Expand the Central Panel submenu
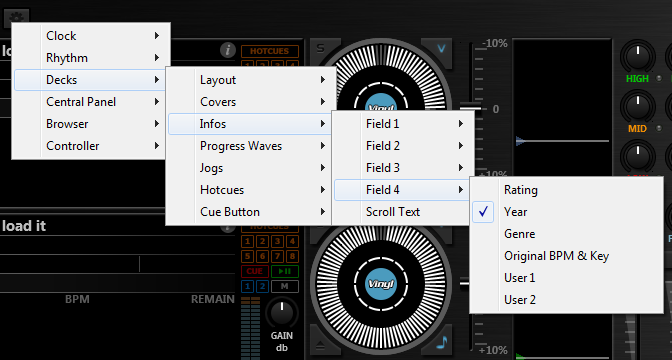 click(89, 102)
